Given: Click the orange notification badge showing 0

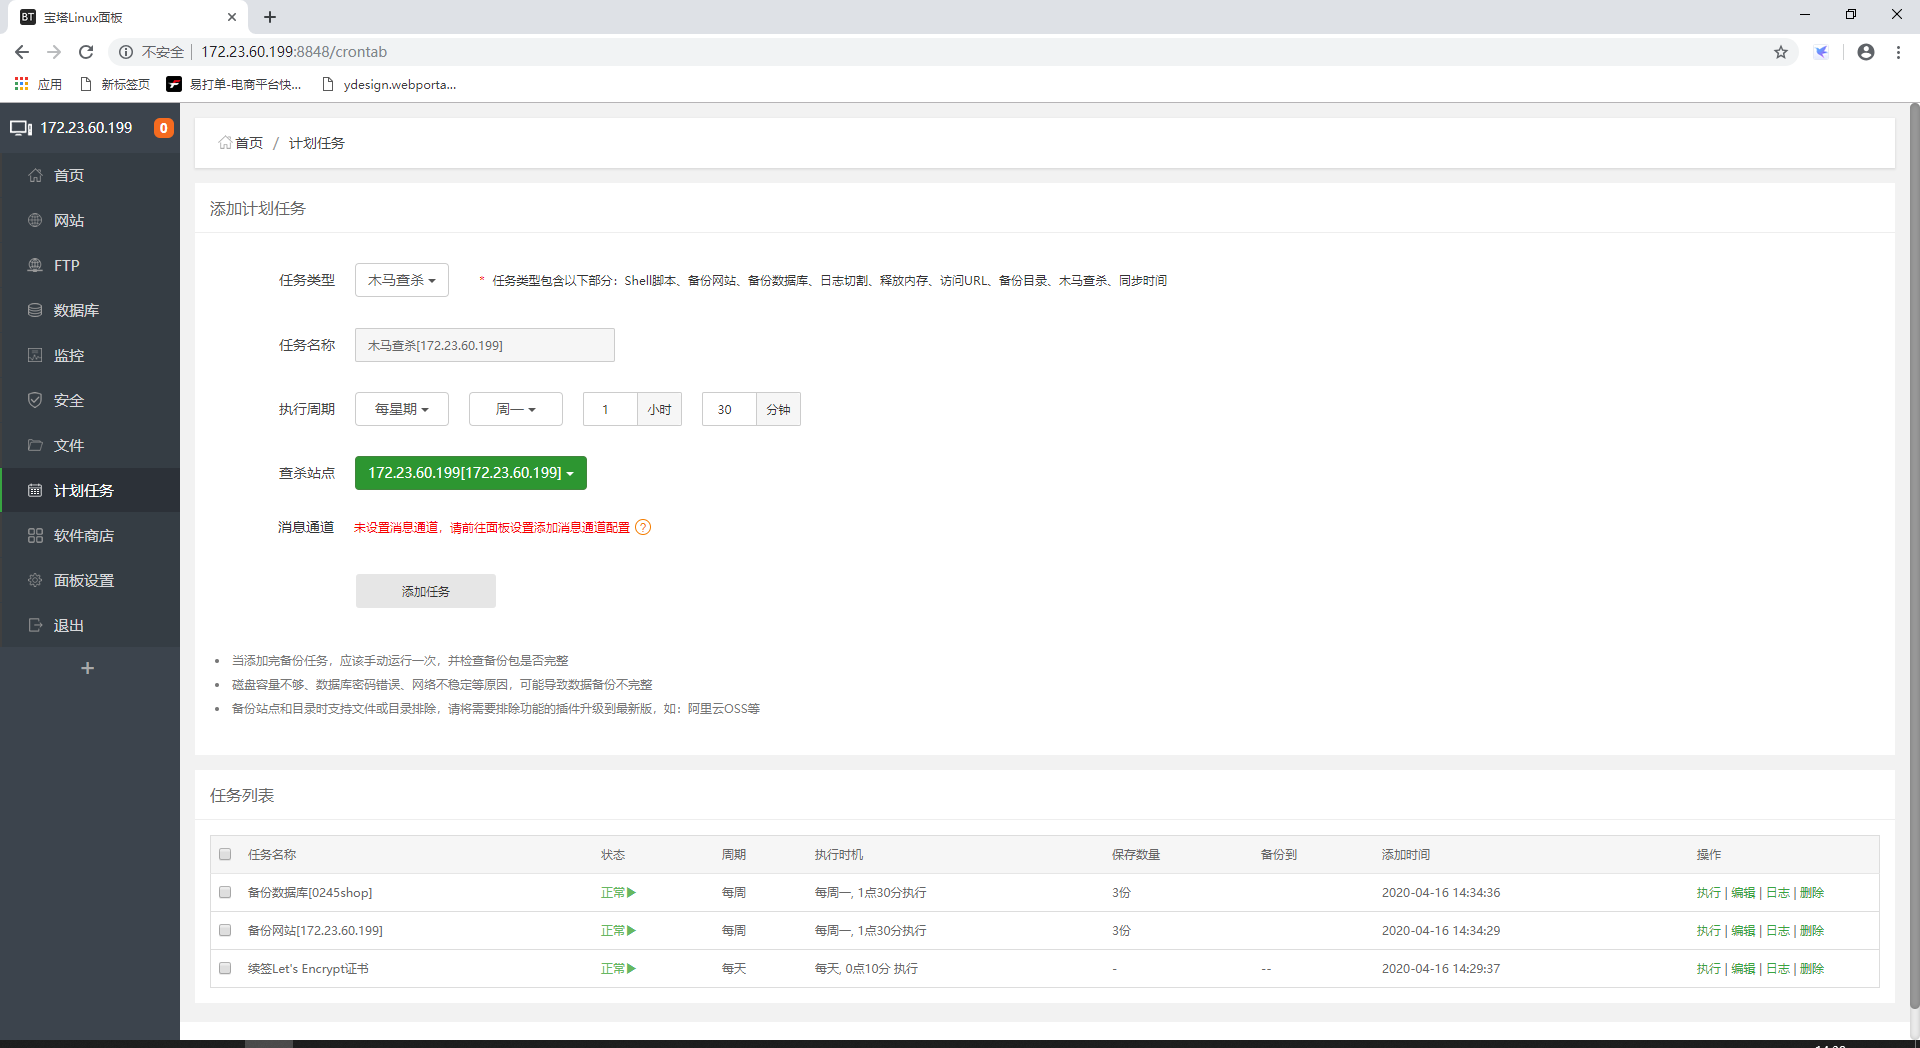Looking at the screenshot, I should 163,128.
